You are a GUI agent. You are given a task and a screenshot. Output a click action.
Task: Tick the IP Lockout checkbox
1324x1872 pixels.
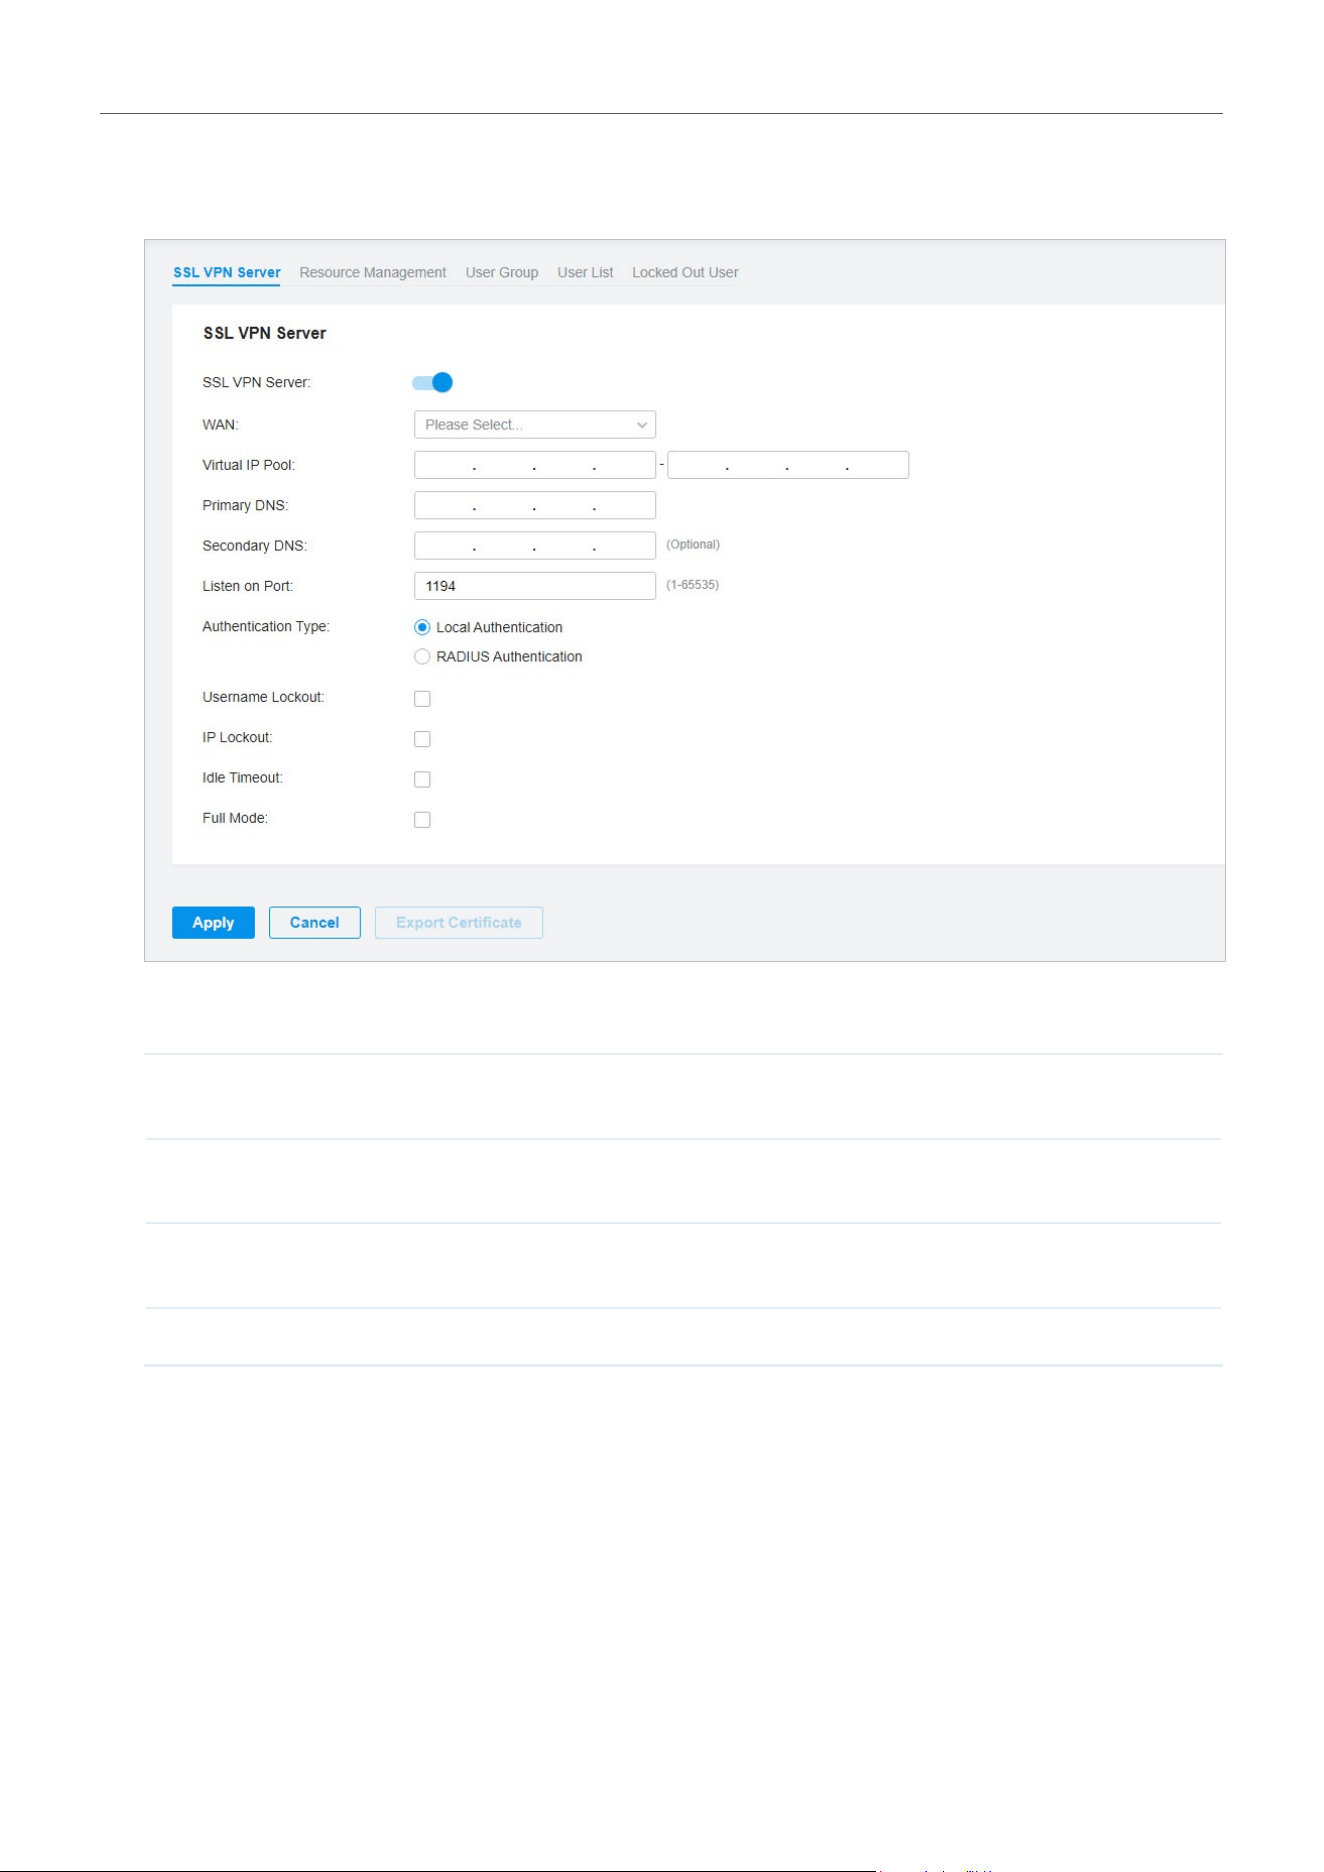click(422, 739)
